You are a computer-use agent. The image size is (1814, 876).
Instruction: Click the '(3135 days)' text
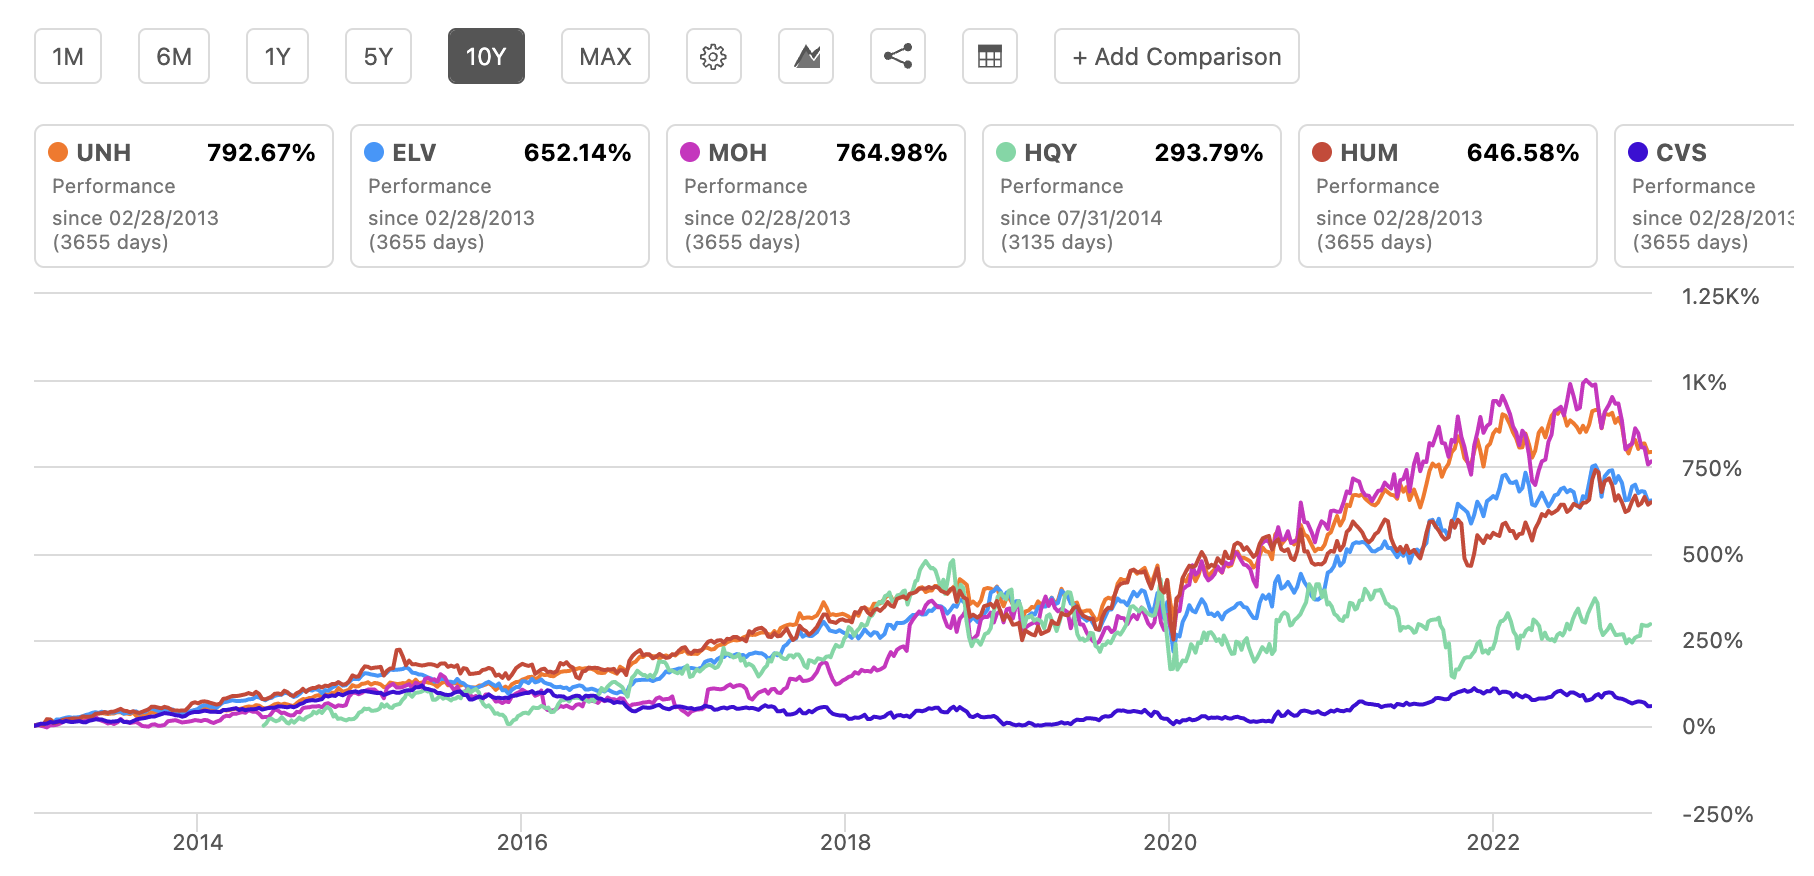pos(1057,242)
